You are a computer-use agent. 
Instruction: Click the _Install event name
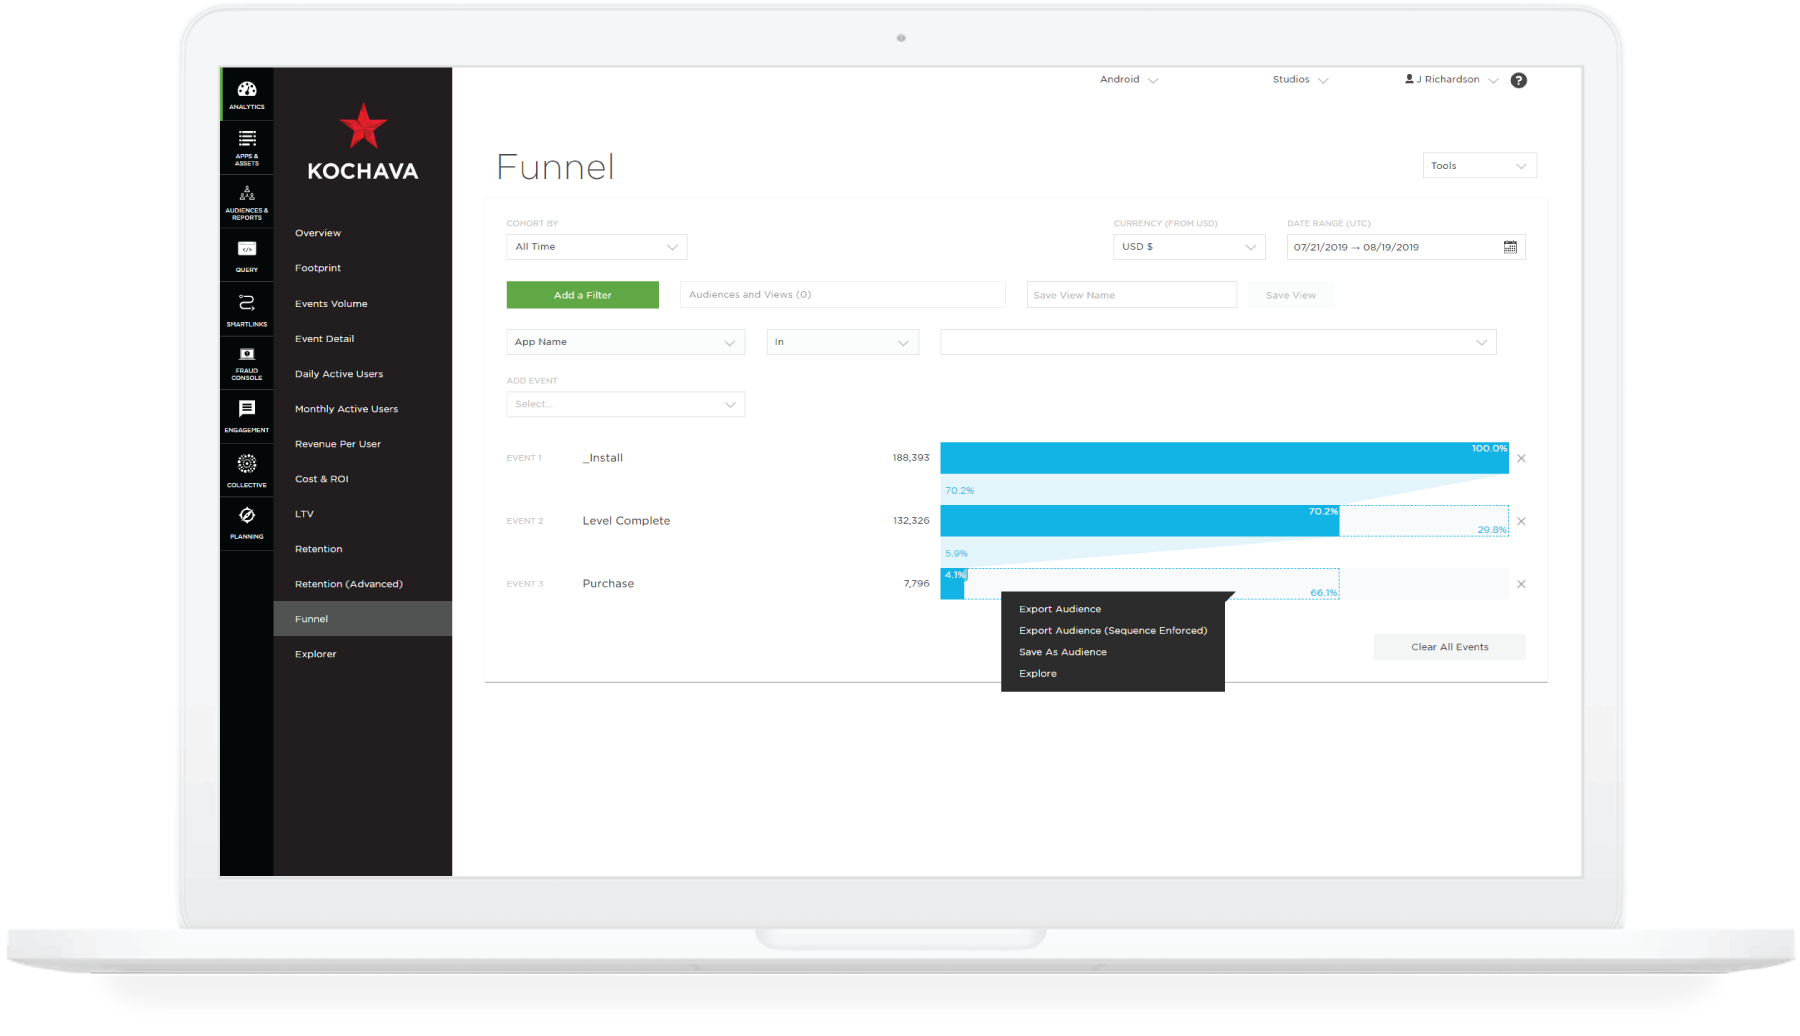[x=603, y=458]
